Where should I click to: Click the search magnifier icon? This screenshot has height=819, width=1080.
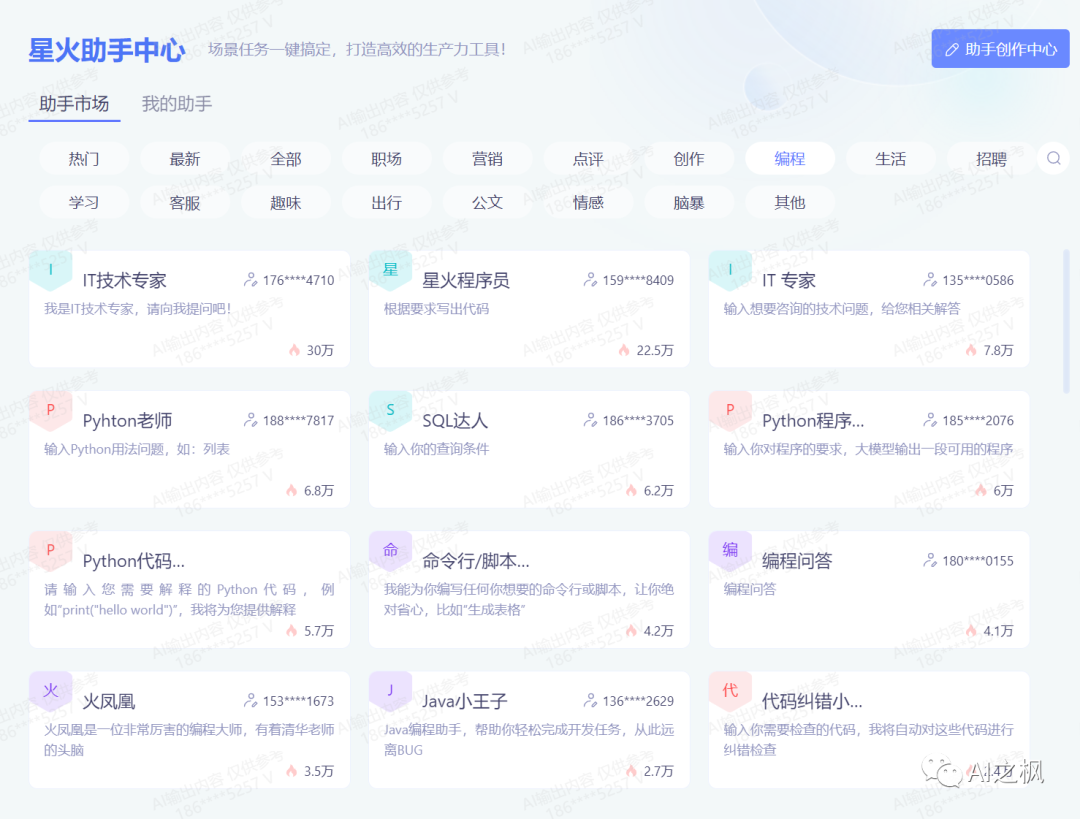1053,158
